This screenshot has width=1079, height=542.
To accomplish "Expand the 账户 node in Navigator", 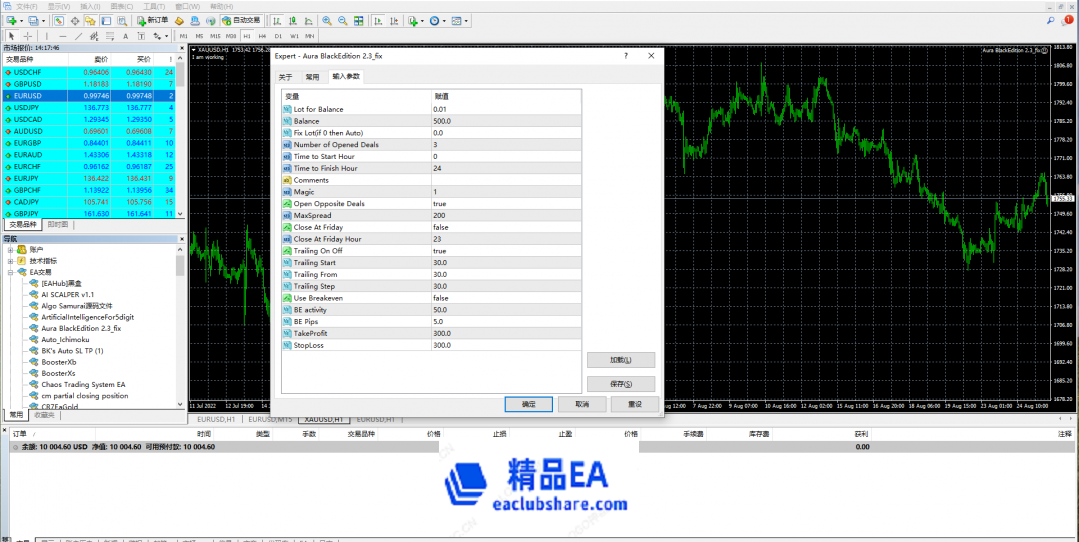I will tap(10, 249).
